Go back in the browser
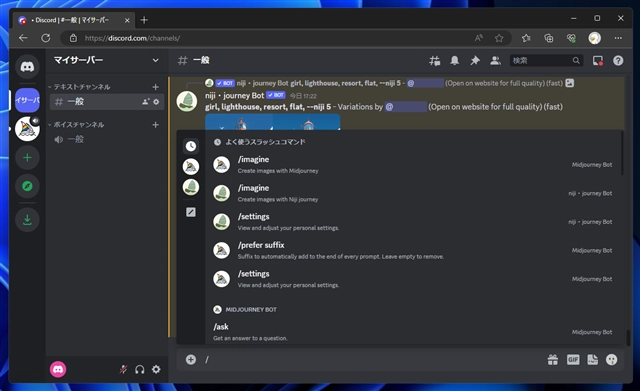Image resolution: width=640 pixels, height=391 pixels. (x=23, y=38)
